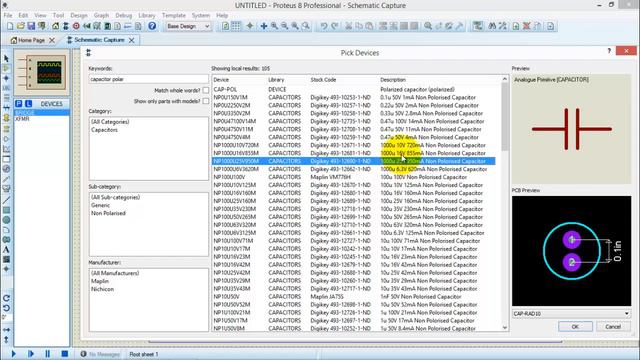Viewport: 640px width, 360px height.
Task: Toggle Show only parts with models checkbox
Action: click(206, 101)
